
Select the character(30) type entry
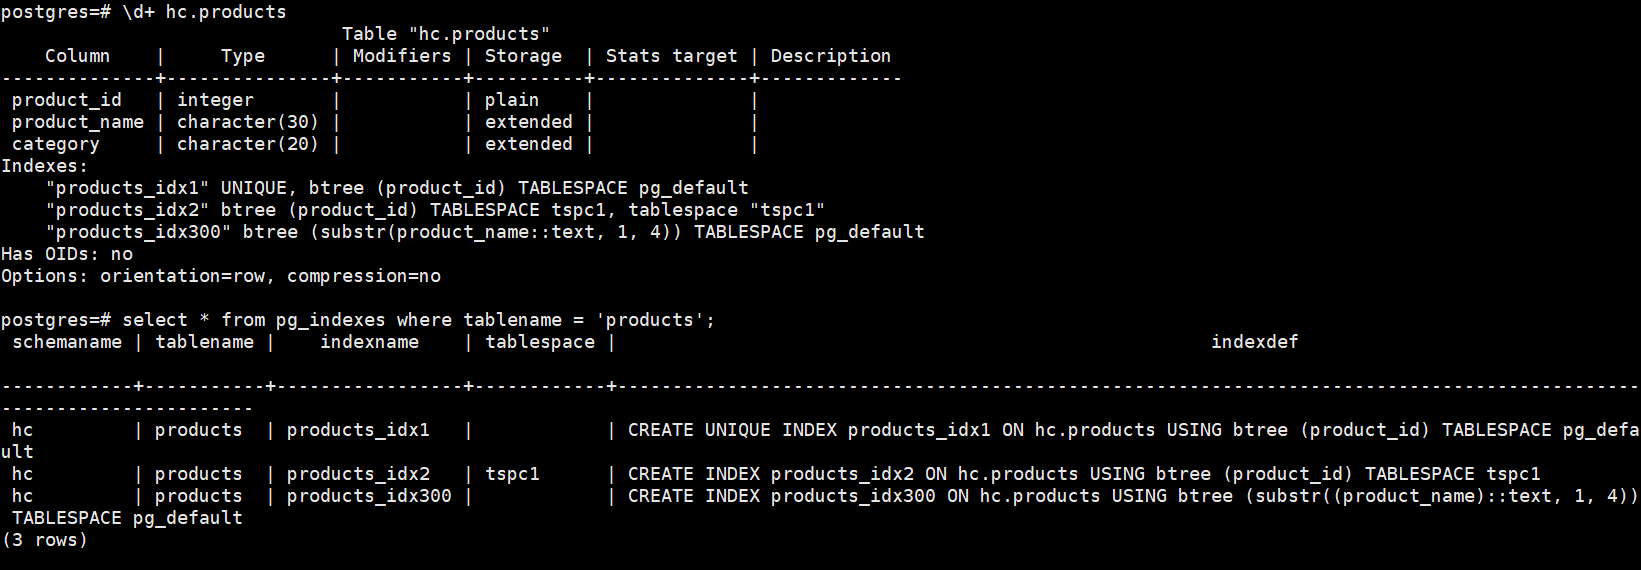tap(247, 122)
